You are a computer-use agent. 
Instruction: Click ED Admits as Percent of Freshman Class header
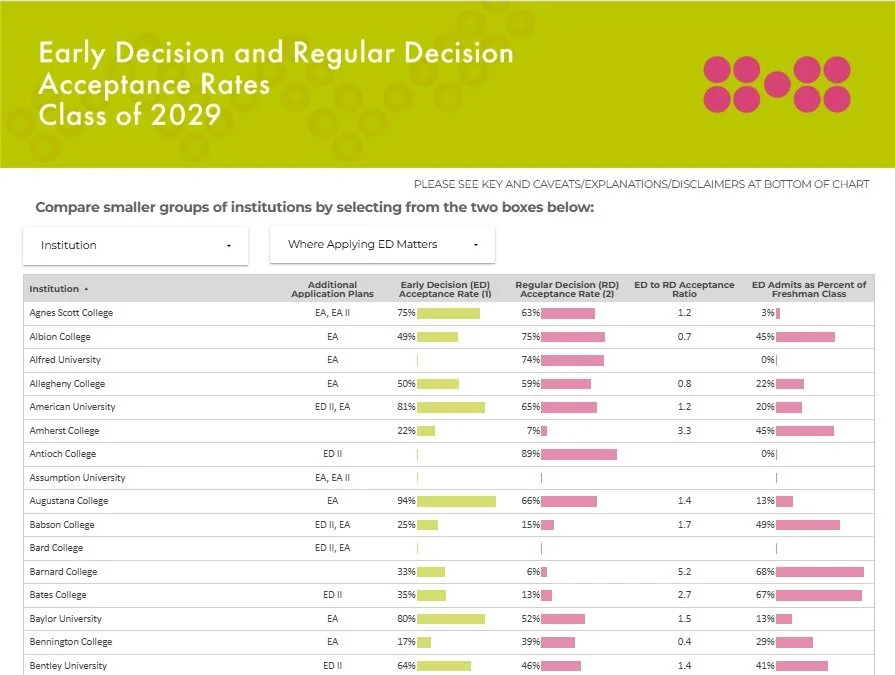809,289
